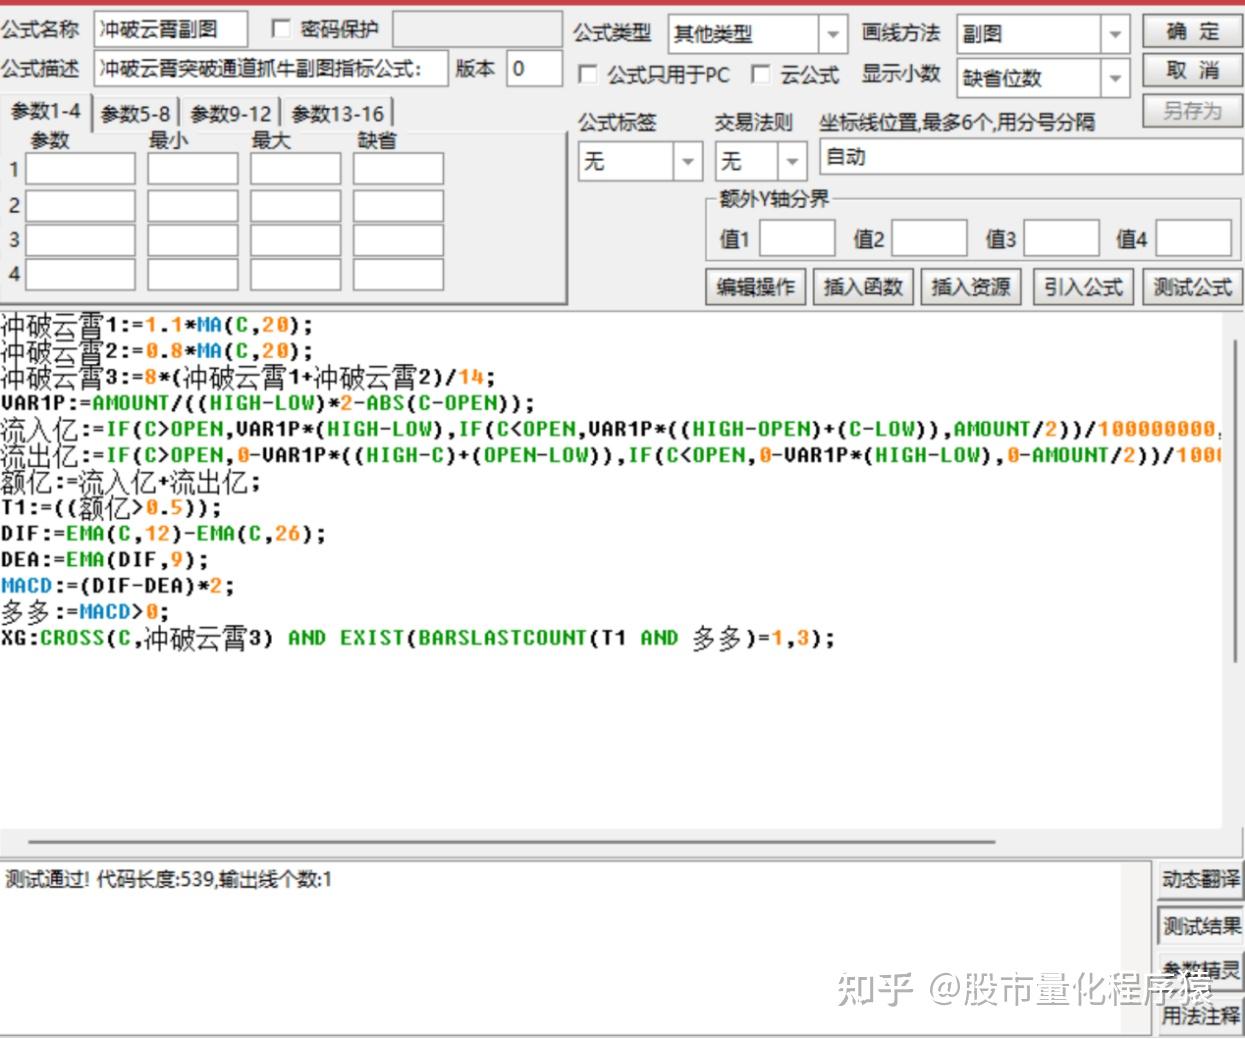This screenshot has width=1245, height=1039.
Task: Click the 坐标线位置 input showing 自动
Action: [1030, 158]
